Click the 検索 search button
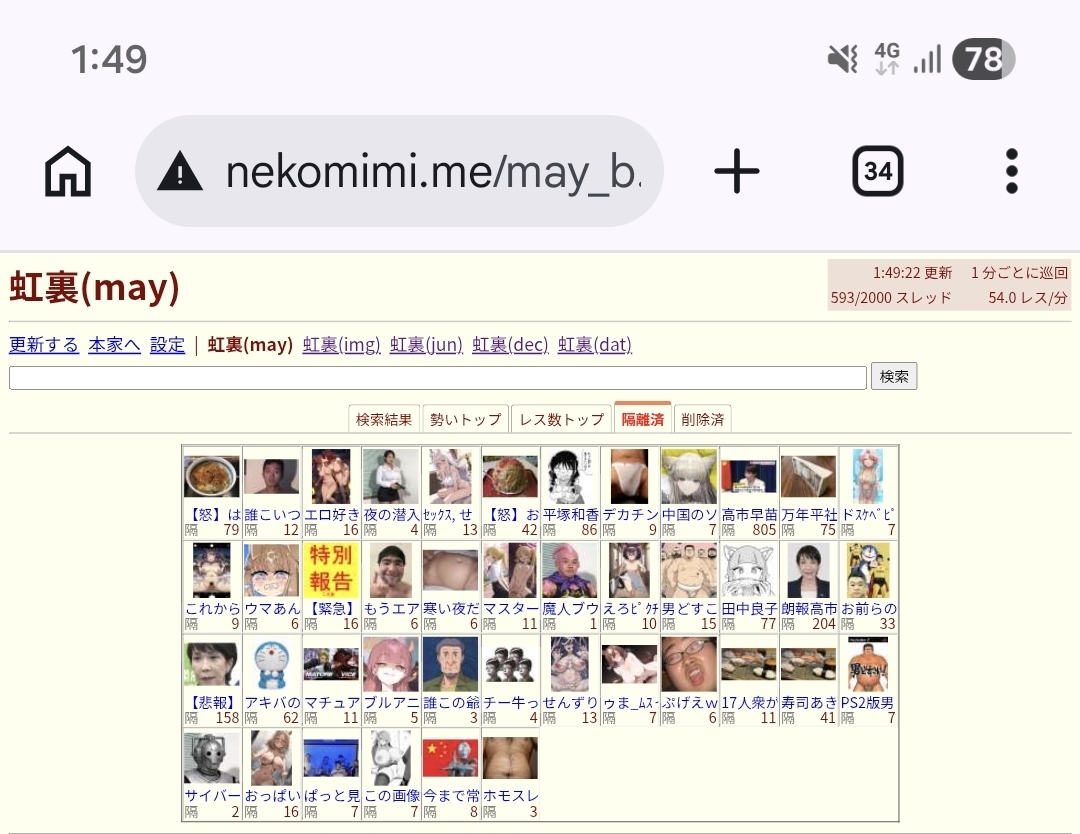1080x834 pixels. pyautogui.click(x=893, y=376)
